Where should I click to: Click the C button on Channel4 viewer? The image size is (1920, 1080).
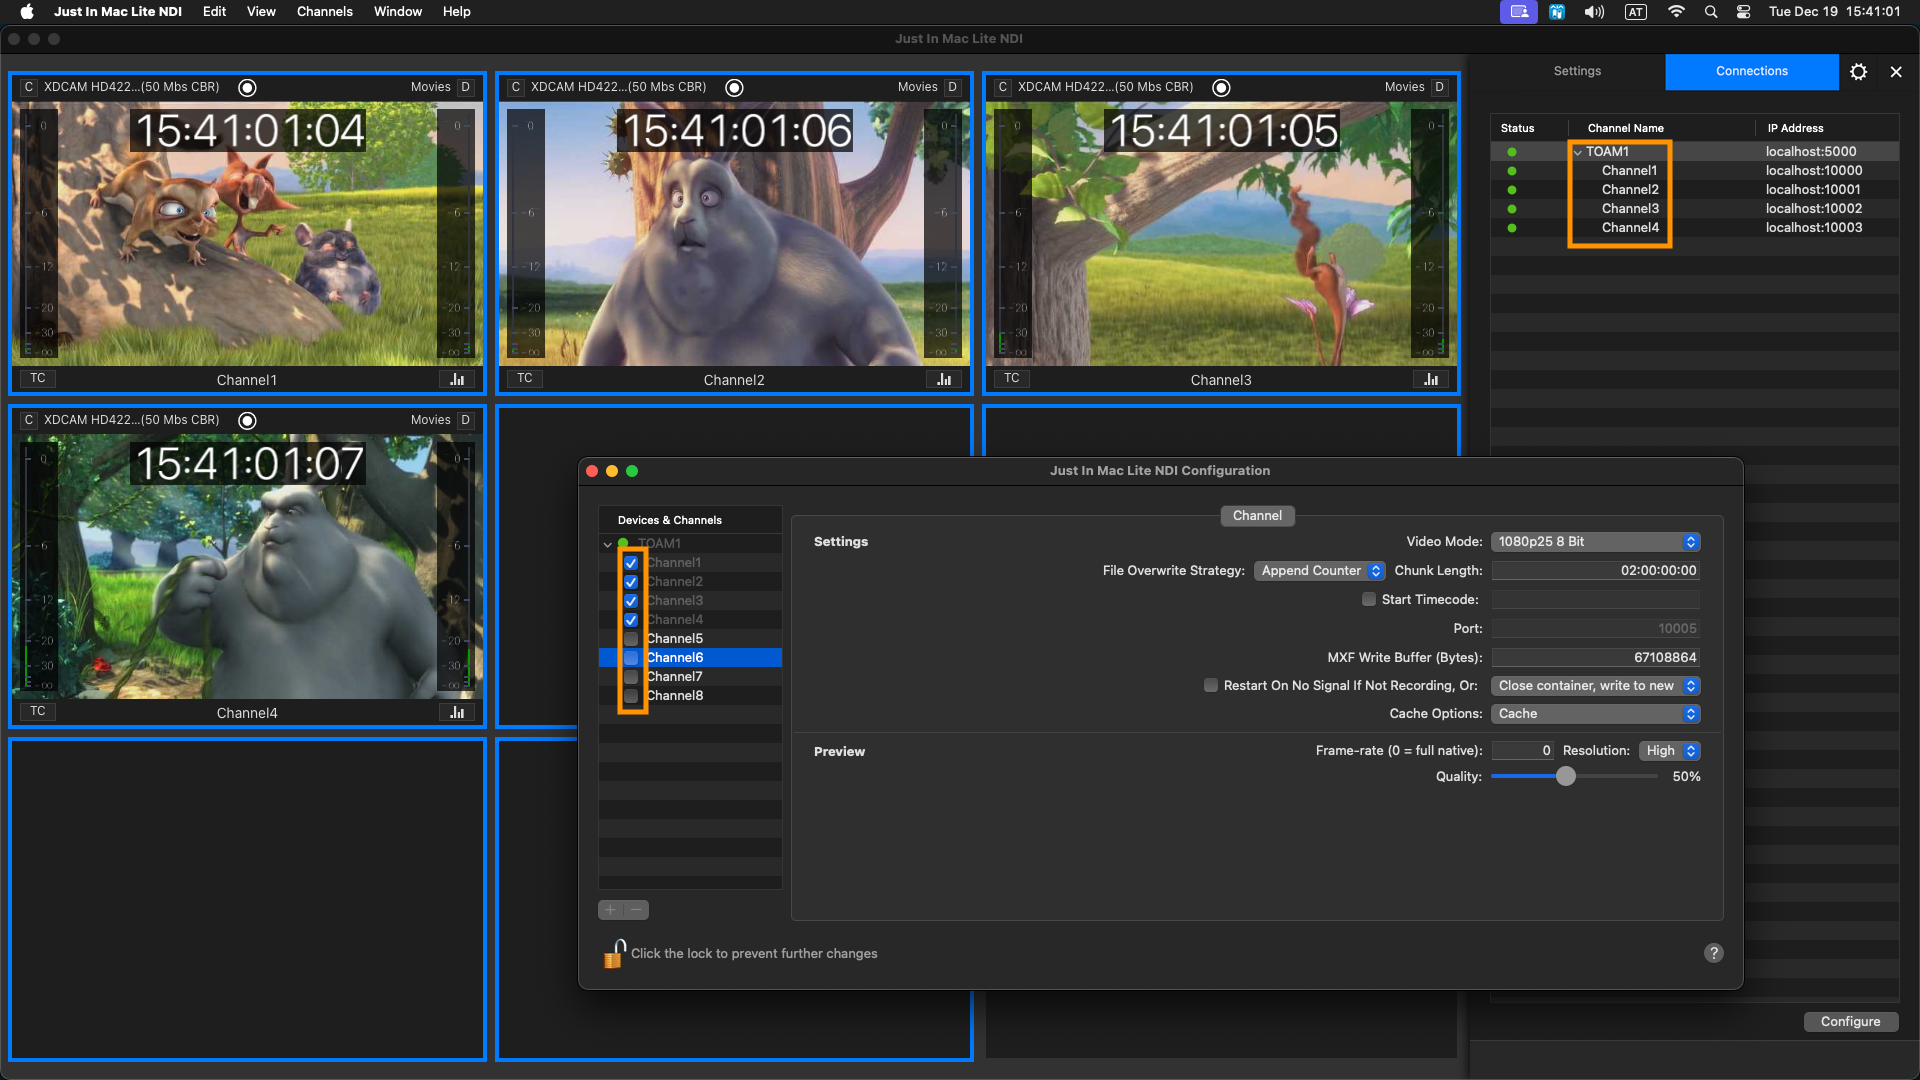[x=28, y=420]
